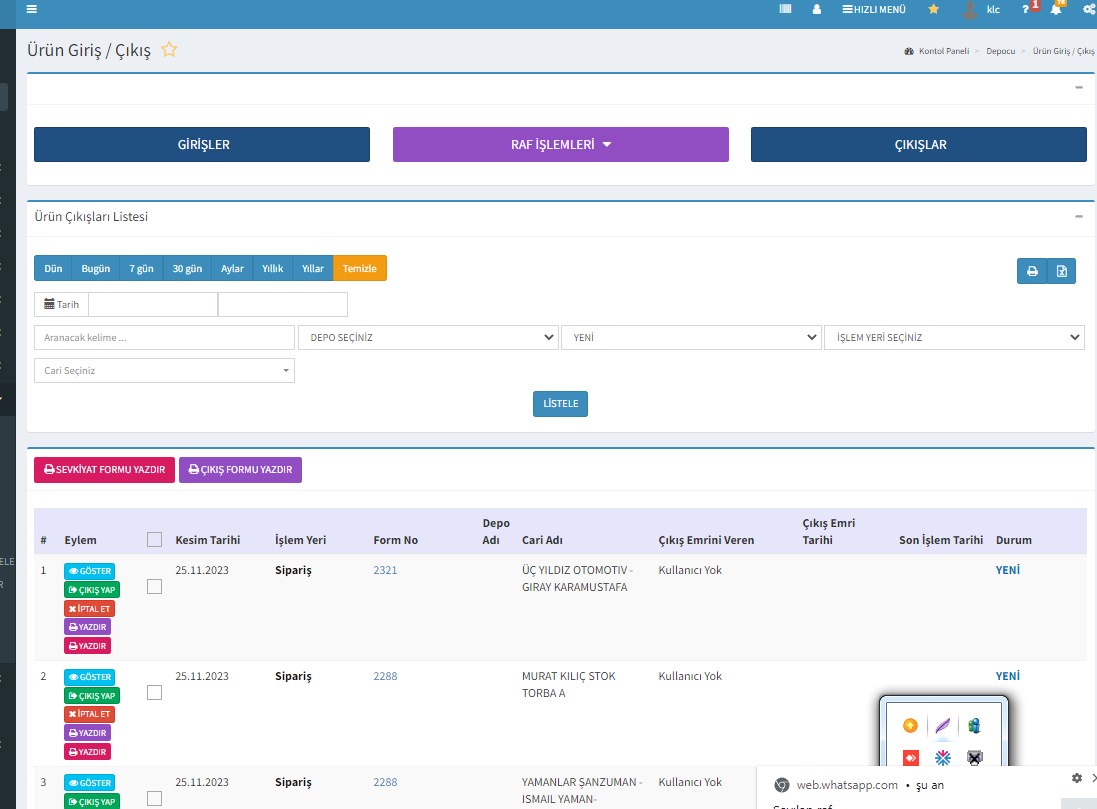Check the row 2 MURAT KILIÇ checkbox
The width and height of the screenshot is (1097, 809).
154,692
